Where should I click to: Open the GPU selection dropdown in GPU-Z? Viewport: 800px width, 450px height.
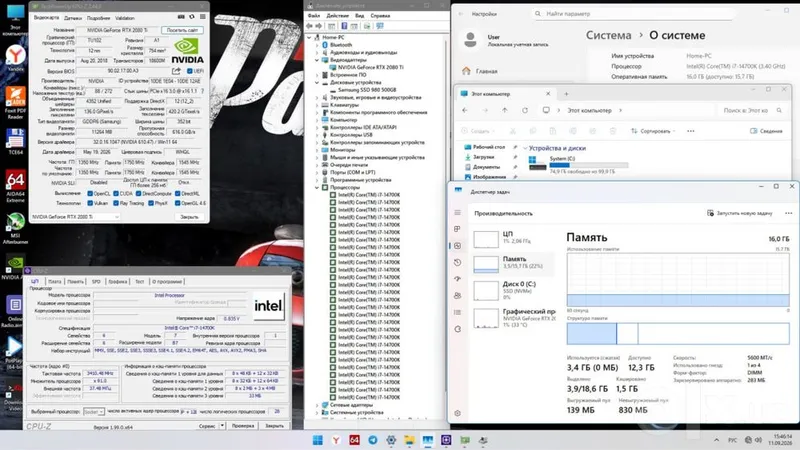pos(76,217)
